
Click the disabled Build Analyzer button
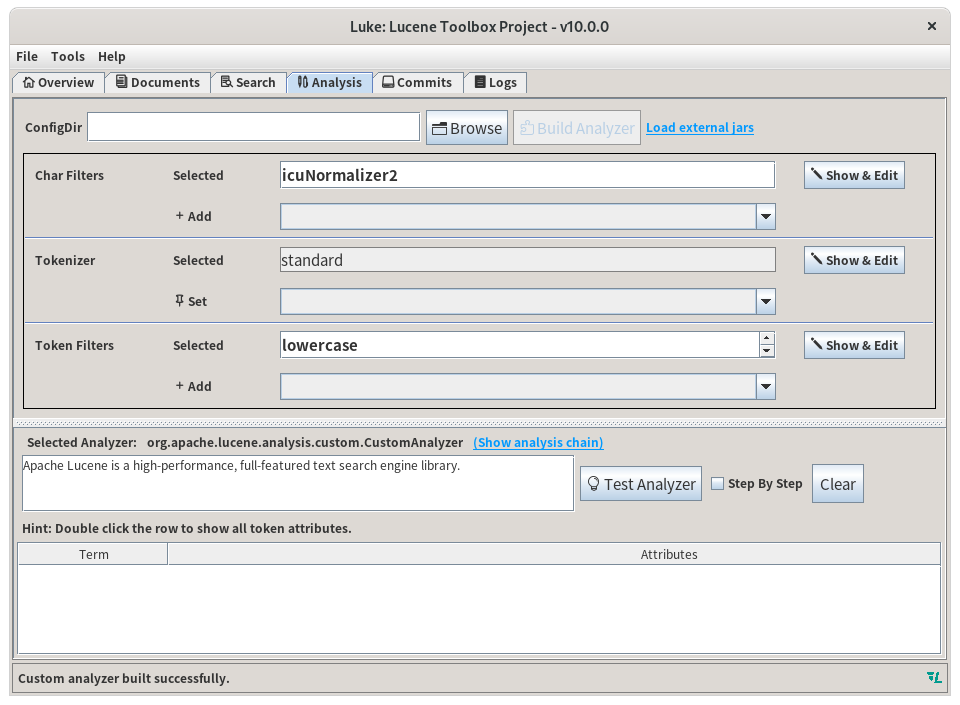pos(577,128)
